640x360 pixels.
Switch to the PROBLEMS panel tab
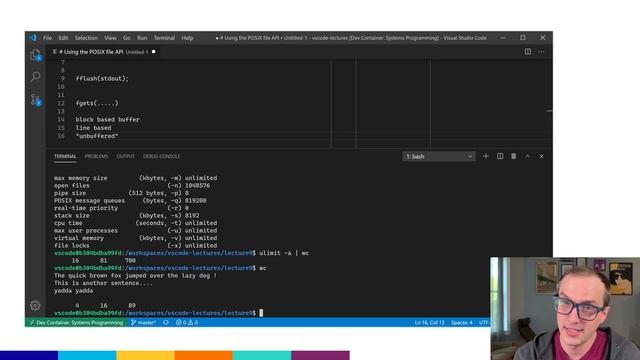point(96,156)
